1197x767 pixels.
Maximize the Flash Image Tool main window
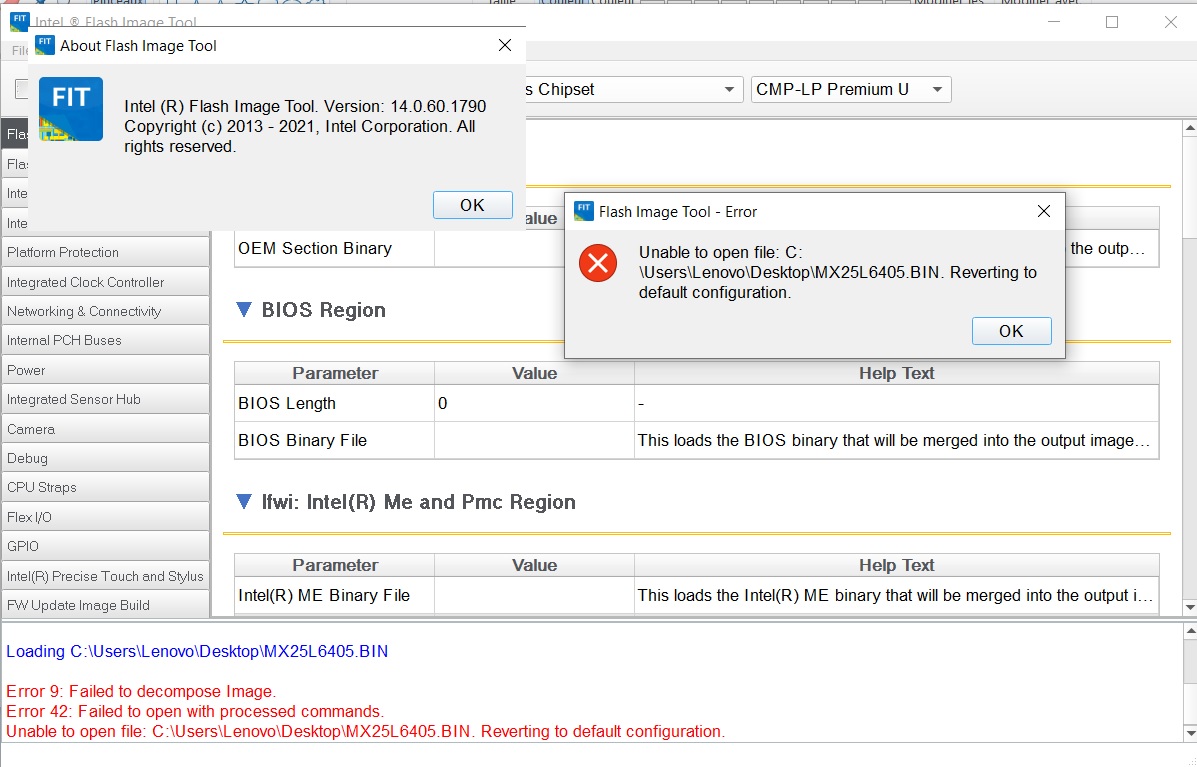(x=1112, y=22)
